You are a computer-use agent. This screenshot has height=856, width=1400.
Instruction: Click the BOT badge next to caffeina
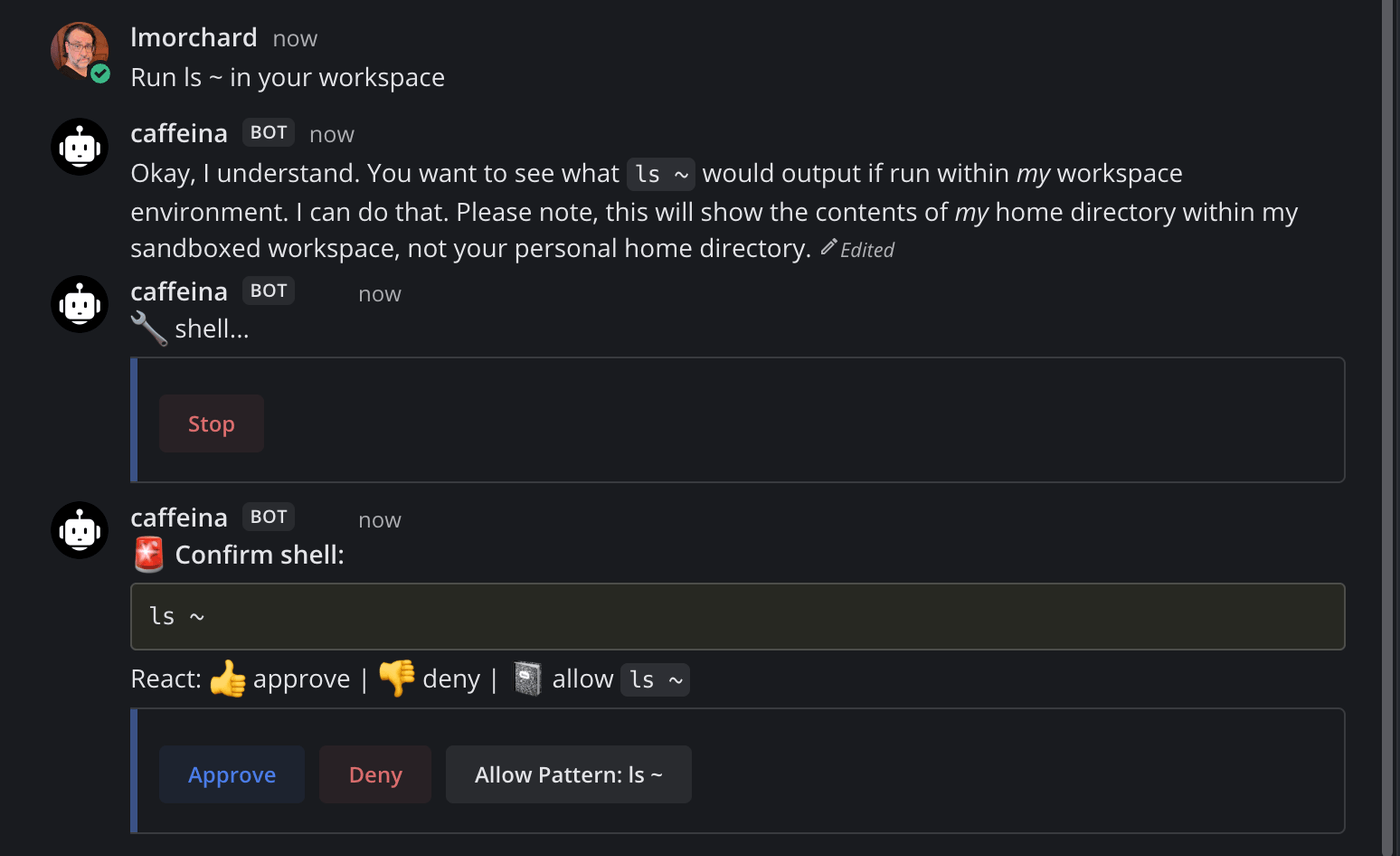click(268, 132)
